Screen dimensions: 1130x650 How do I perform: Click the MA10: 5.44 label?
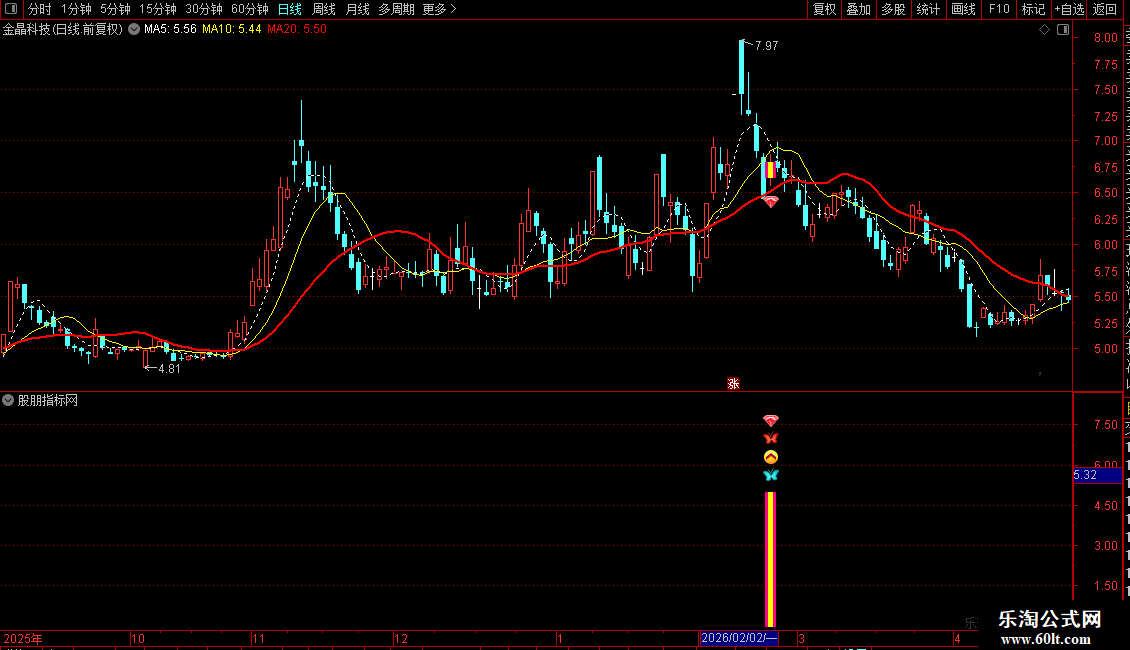click(231, 29)
